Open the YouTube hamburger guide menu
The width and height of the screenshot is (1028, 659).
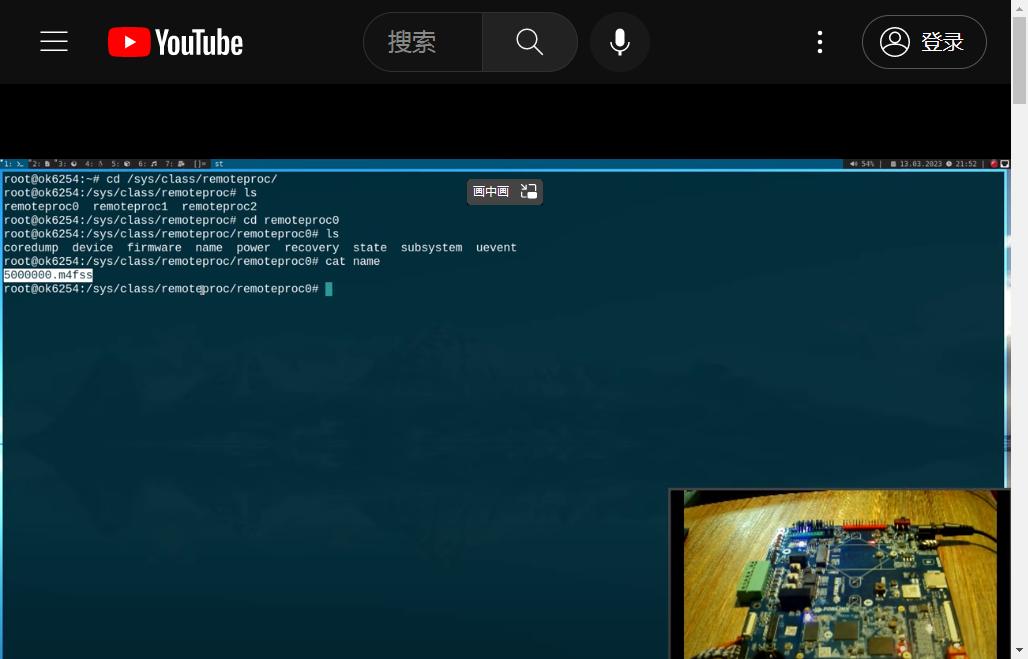coord(54,41)
